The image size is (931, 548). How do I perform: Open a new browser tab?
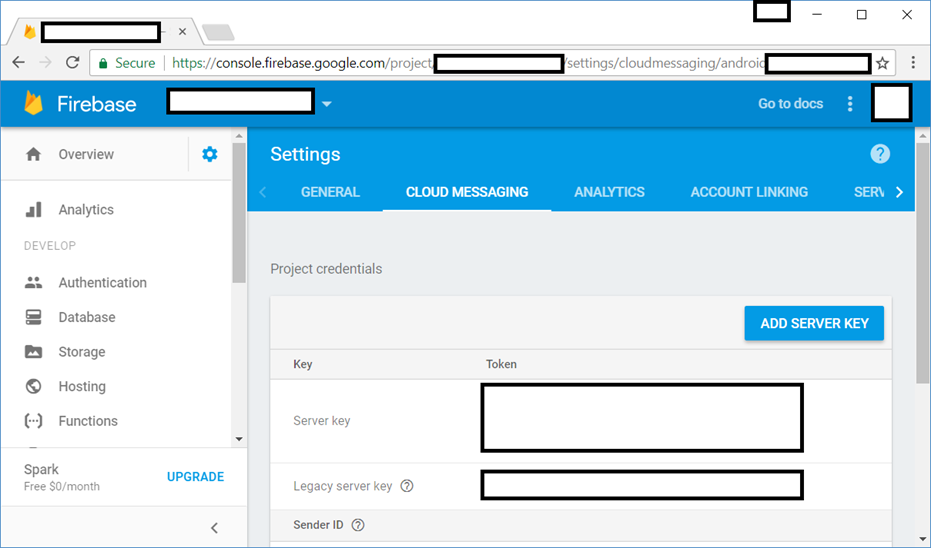[218, 32]
